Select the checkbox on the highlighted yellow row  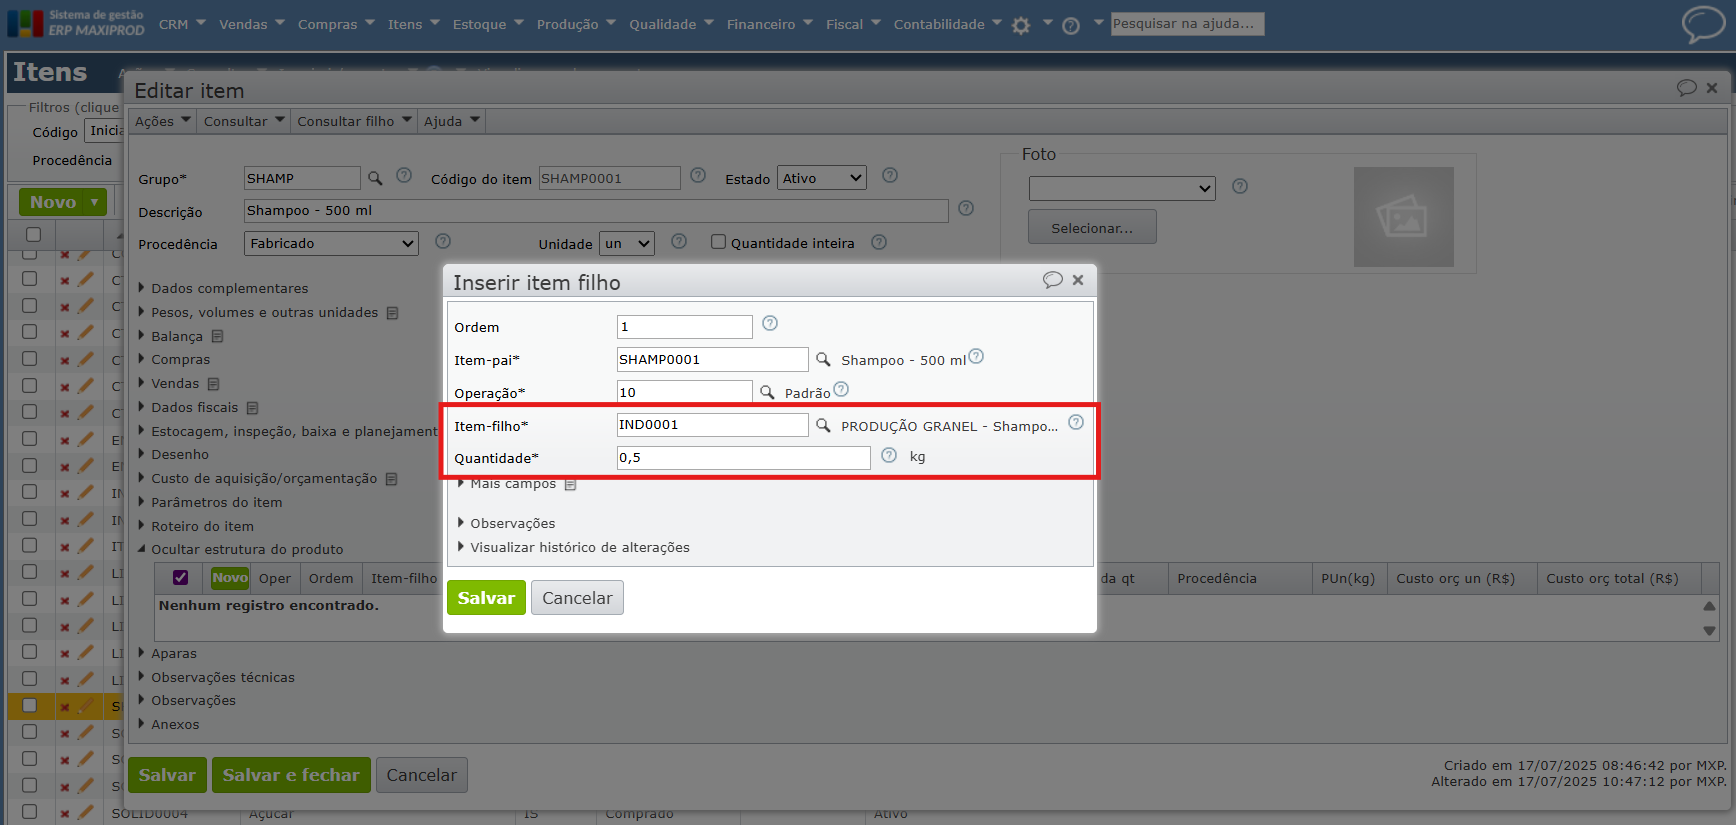30,706
